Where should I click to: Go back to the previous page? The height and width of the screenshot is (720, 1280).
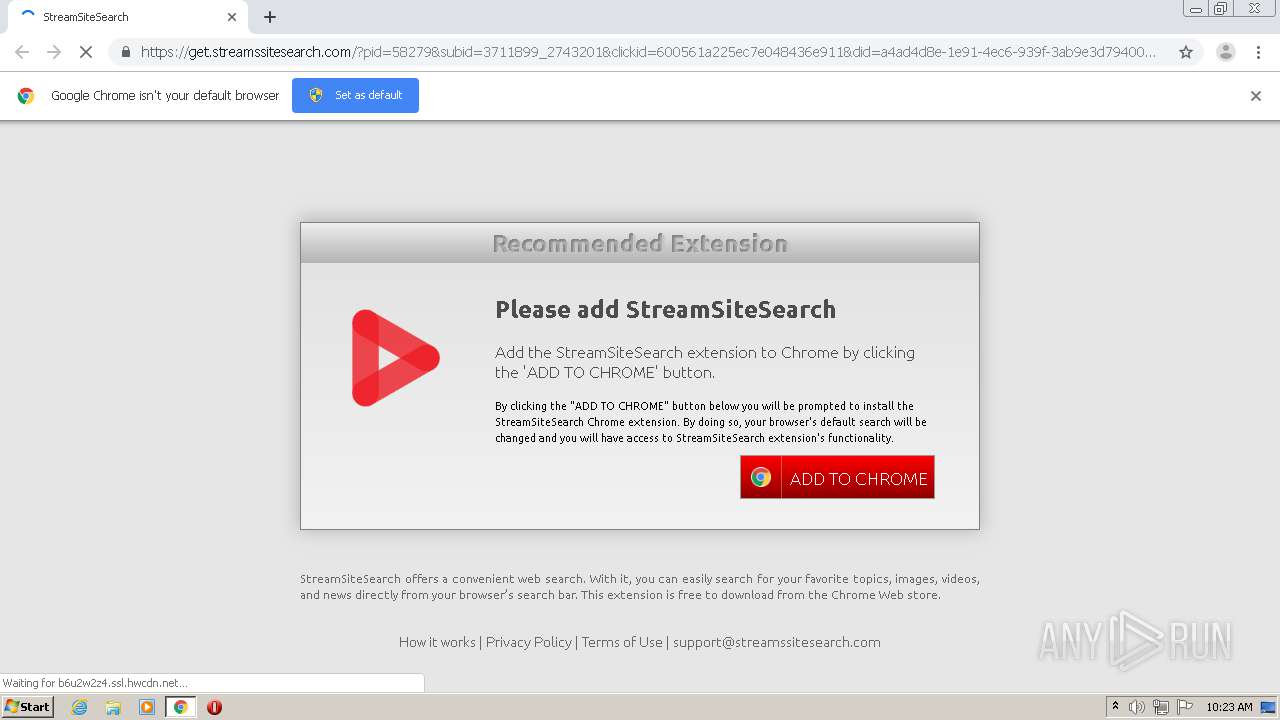coord(22,52)
